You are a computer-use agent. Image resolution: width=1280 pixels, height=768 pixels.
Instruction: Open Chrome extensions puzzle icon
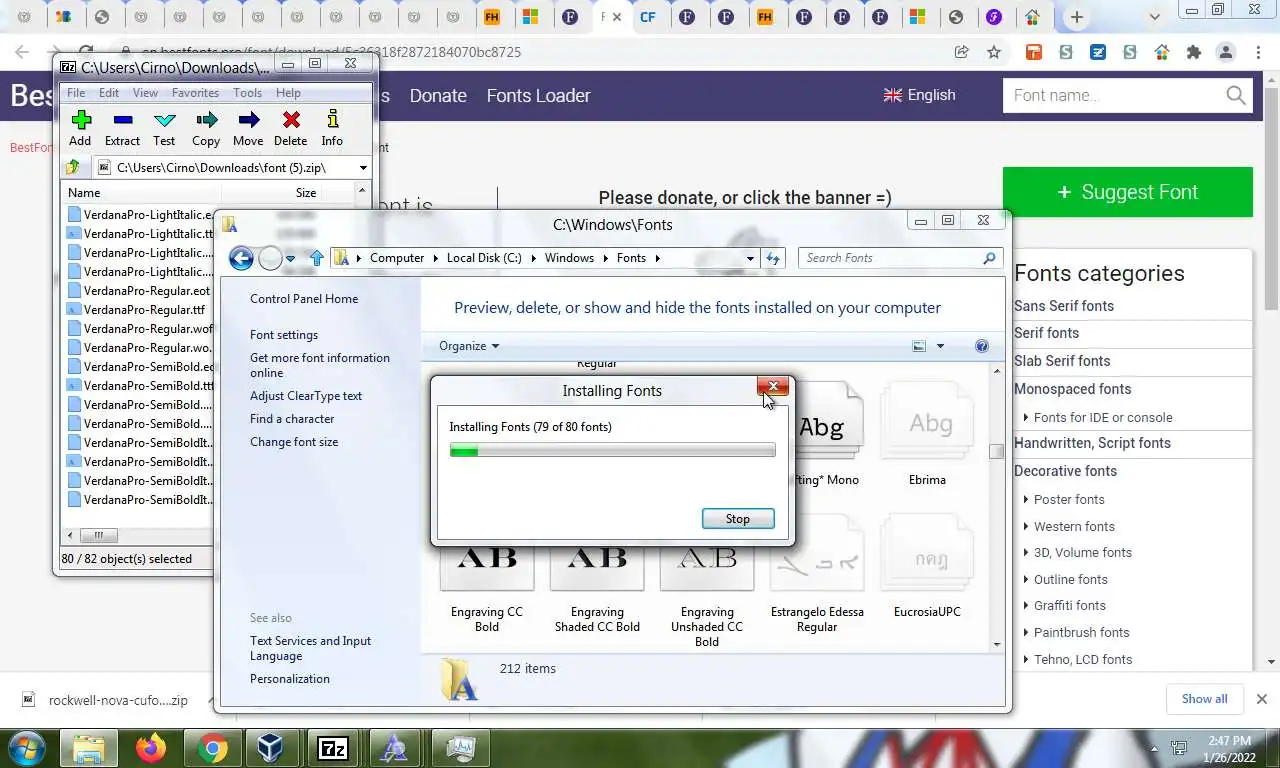[x=1193, y=52]
